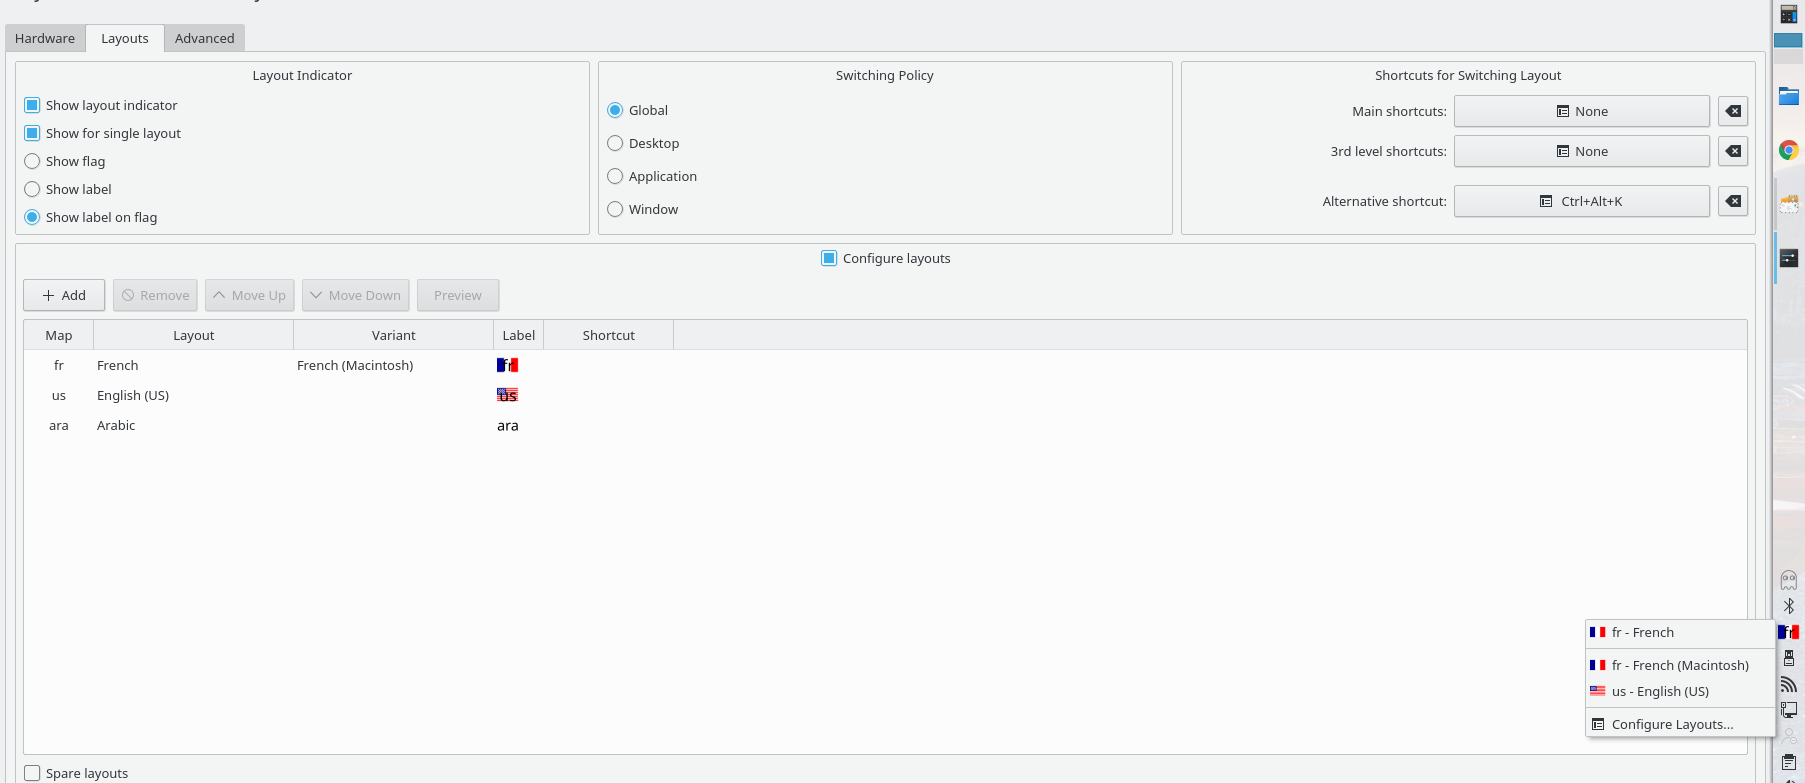The width and height of the screenshot is (1805, 783).
Task: Open the mail calendar app in panel
Action: click(1788, 204)
